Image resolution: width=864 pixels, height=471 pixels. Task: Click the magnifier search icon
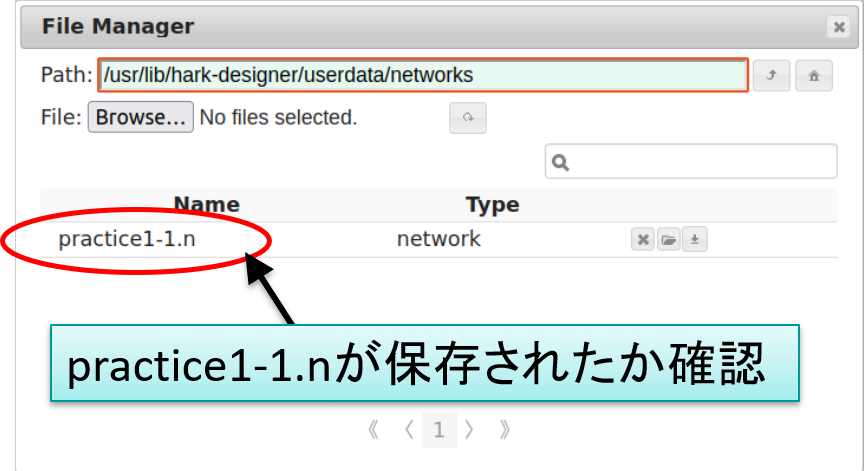point(560,163)
